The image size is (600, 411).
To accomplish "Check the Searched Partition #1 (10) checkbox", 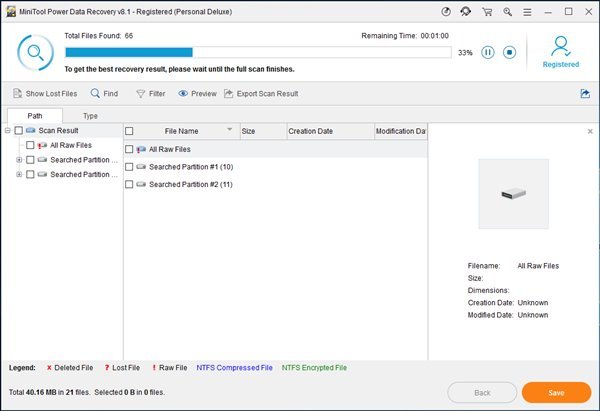I will pyautogui.click(x=130, y=167).
